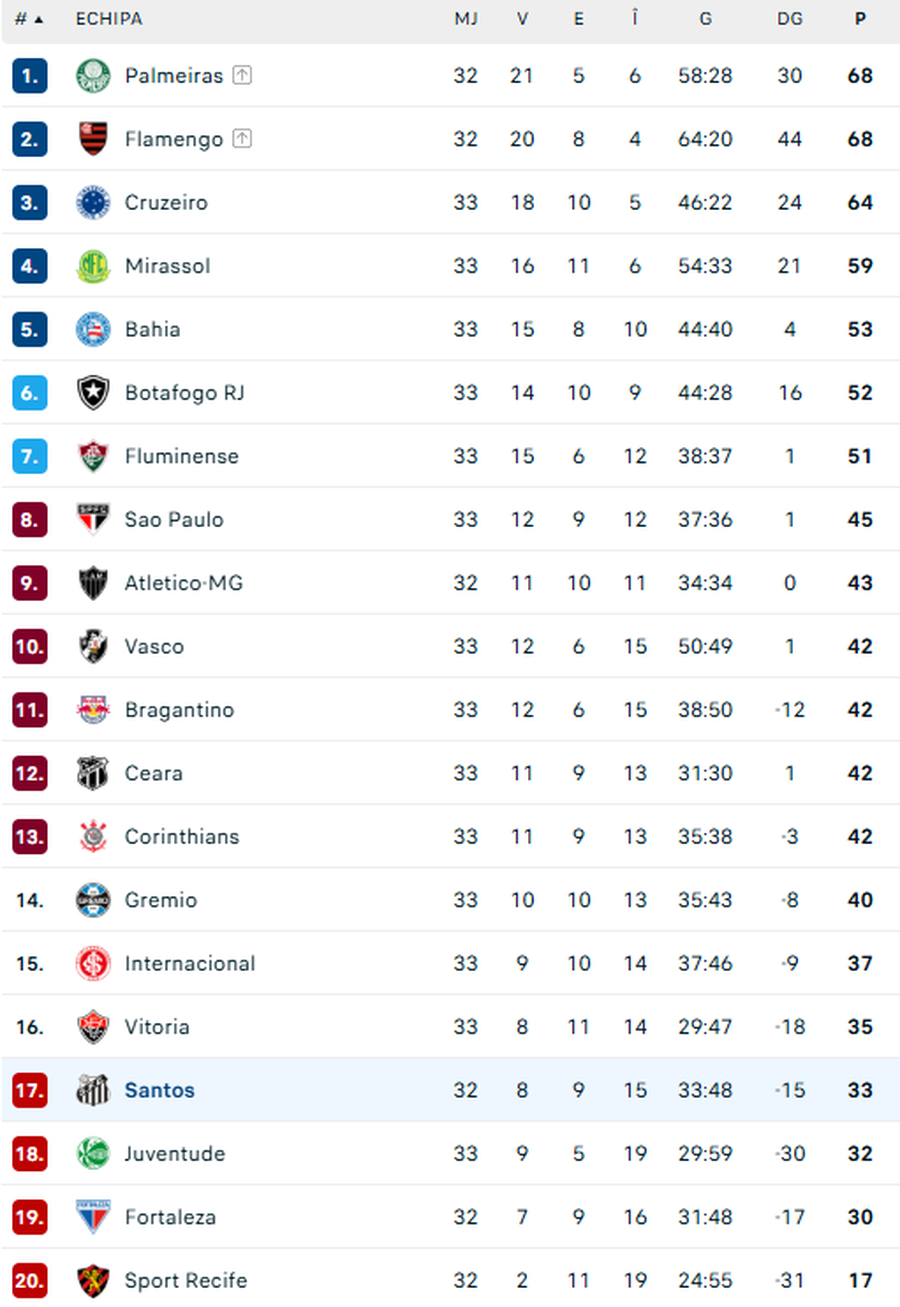Sort table by MJ matches played header
The width and height of the screenshot is (900, 1307).
[x=465, y=19]
